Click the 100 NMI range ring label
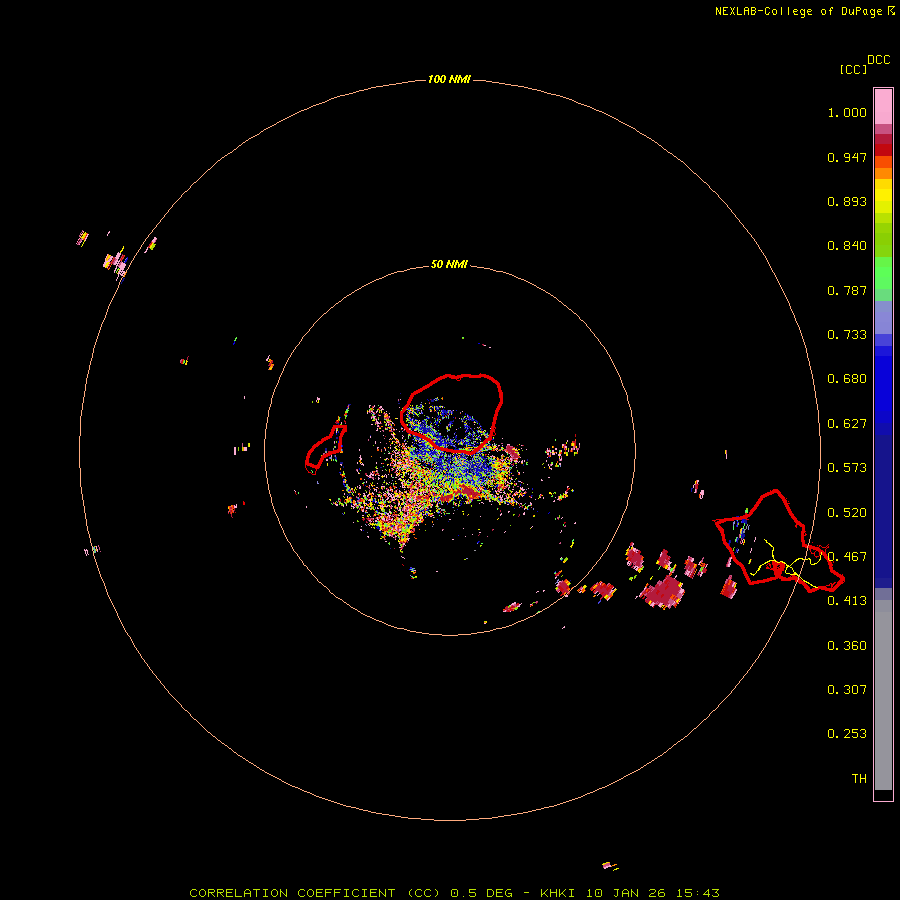Image resolution: width=900 pixels, height=900 pixels. (x=449, y=79)
